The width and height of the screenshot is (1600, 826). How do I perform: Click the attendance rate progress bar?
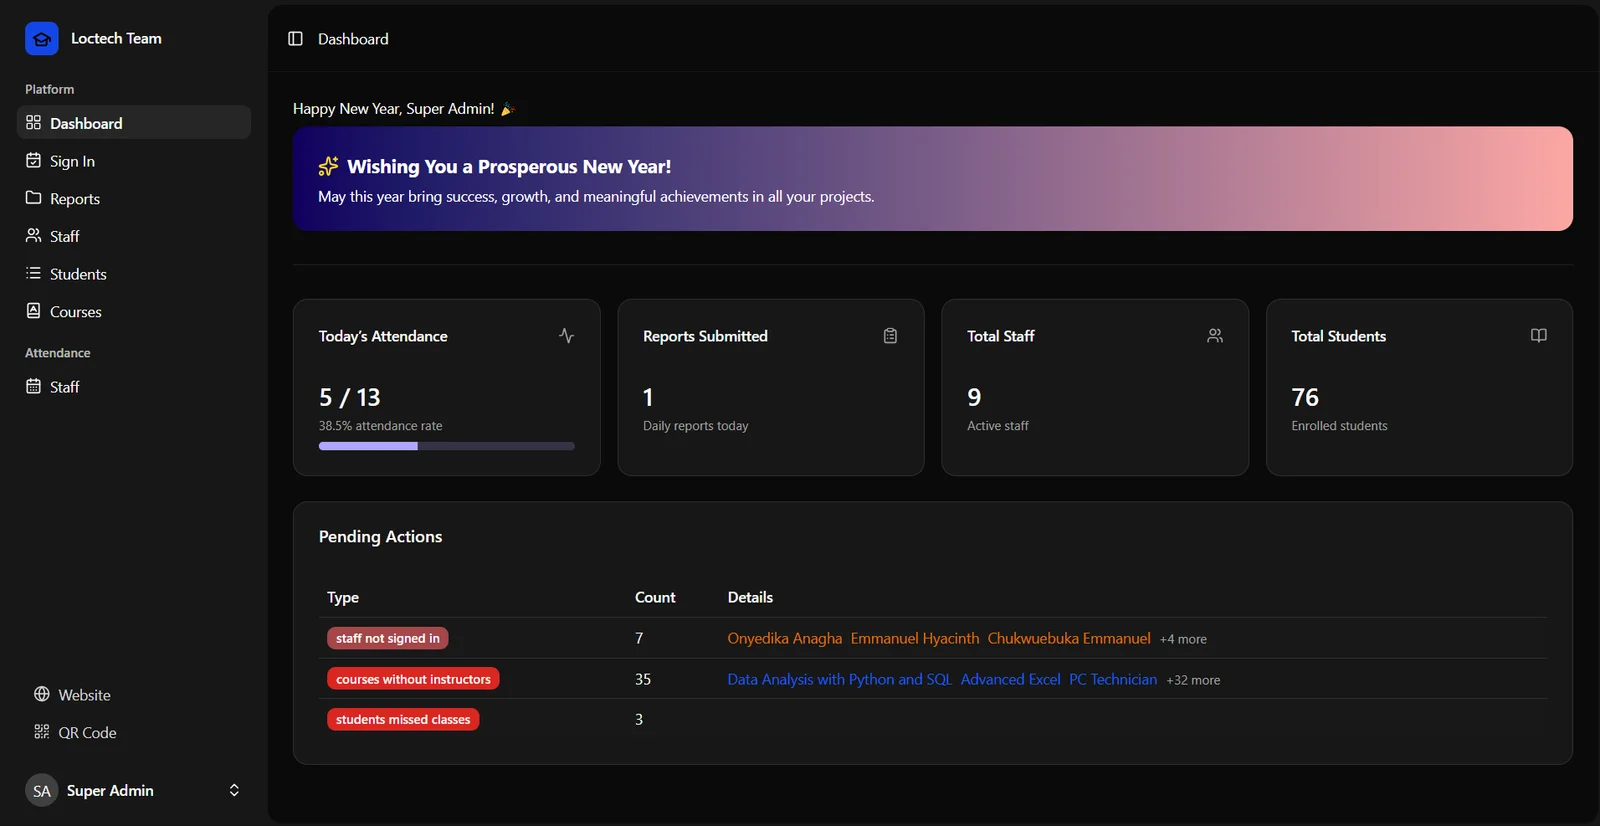446,446
